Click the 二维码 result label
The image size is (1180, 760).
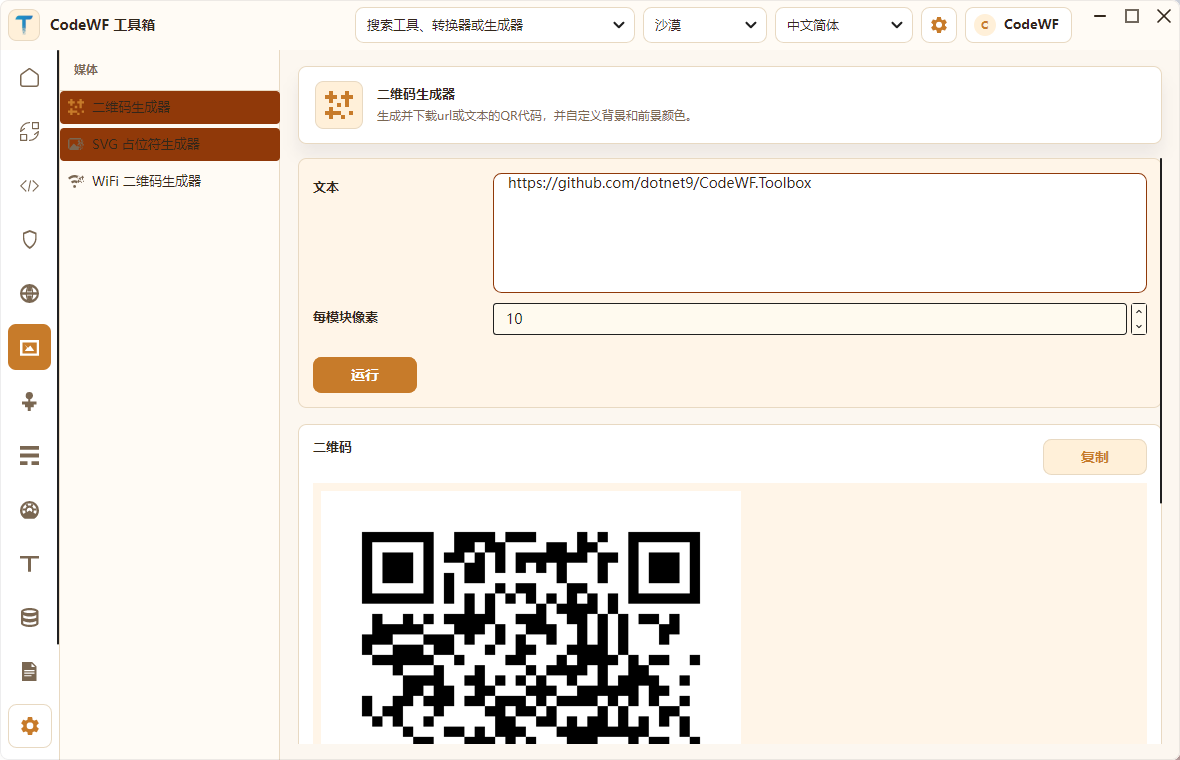click(x=333, y=447)
